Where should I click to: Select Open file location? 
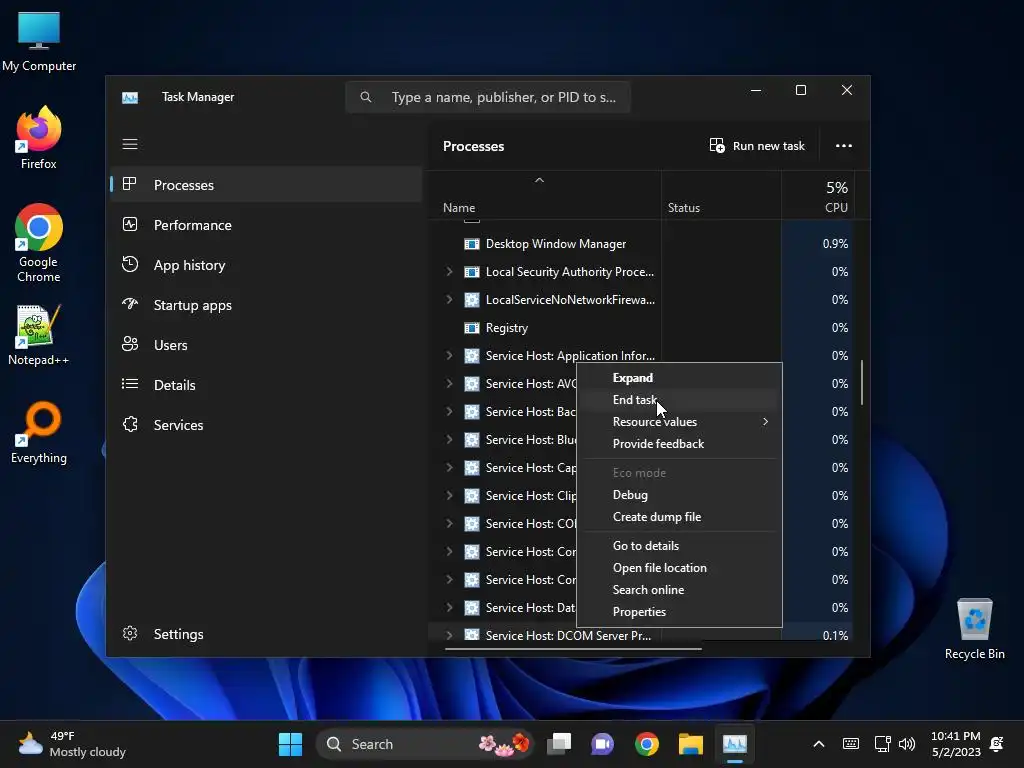[679, 568]
